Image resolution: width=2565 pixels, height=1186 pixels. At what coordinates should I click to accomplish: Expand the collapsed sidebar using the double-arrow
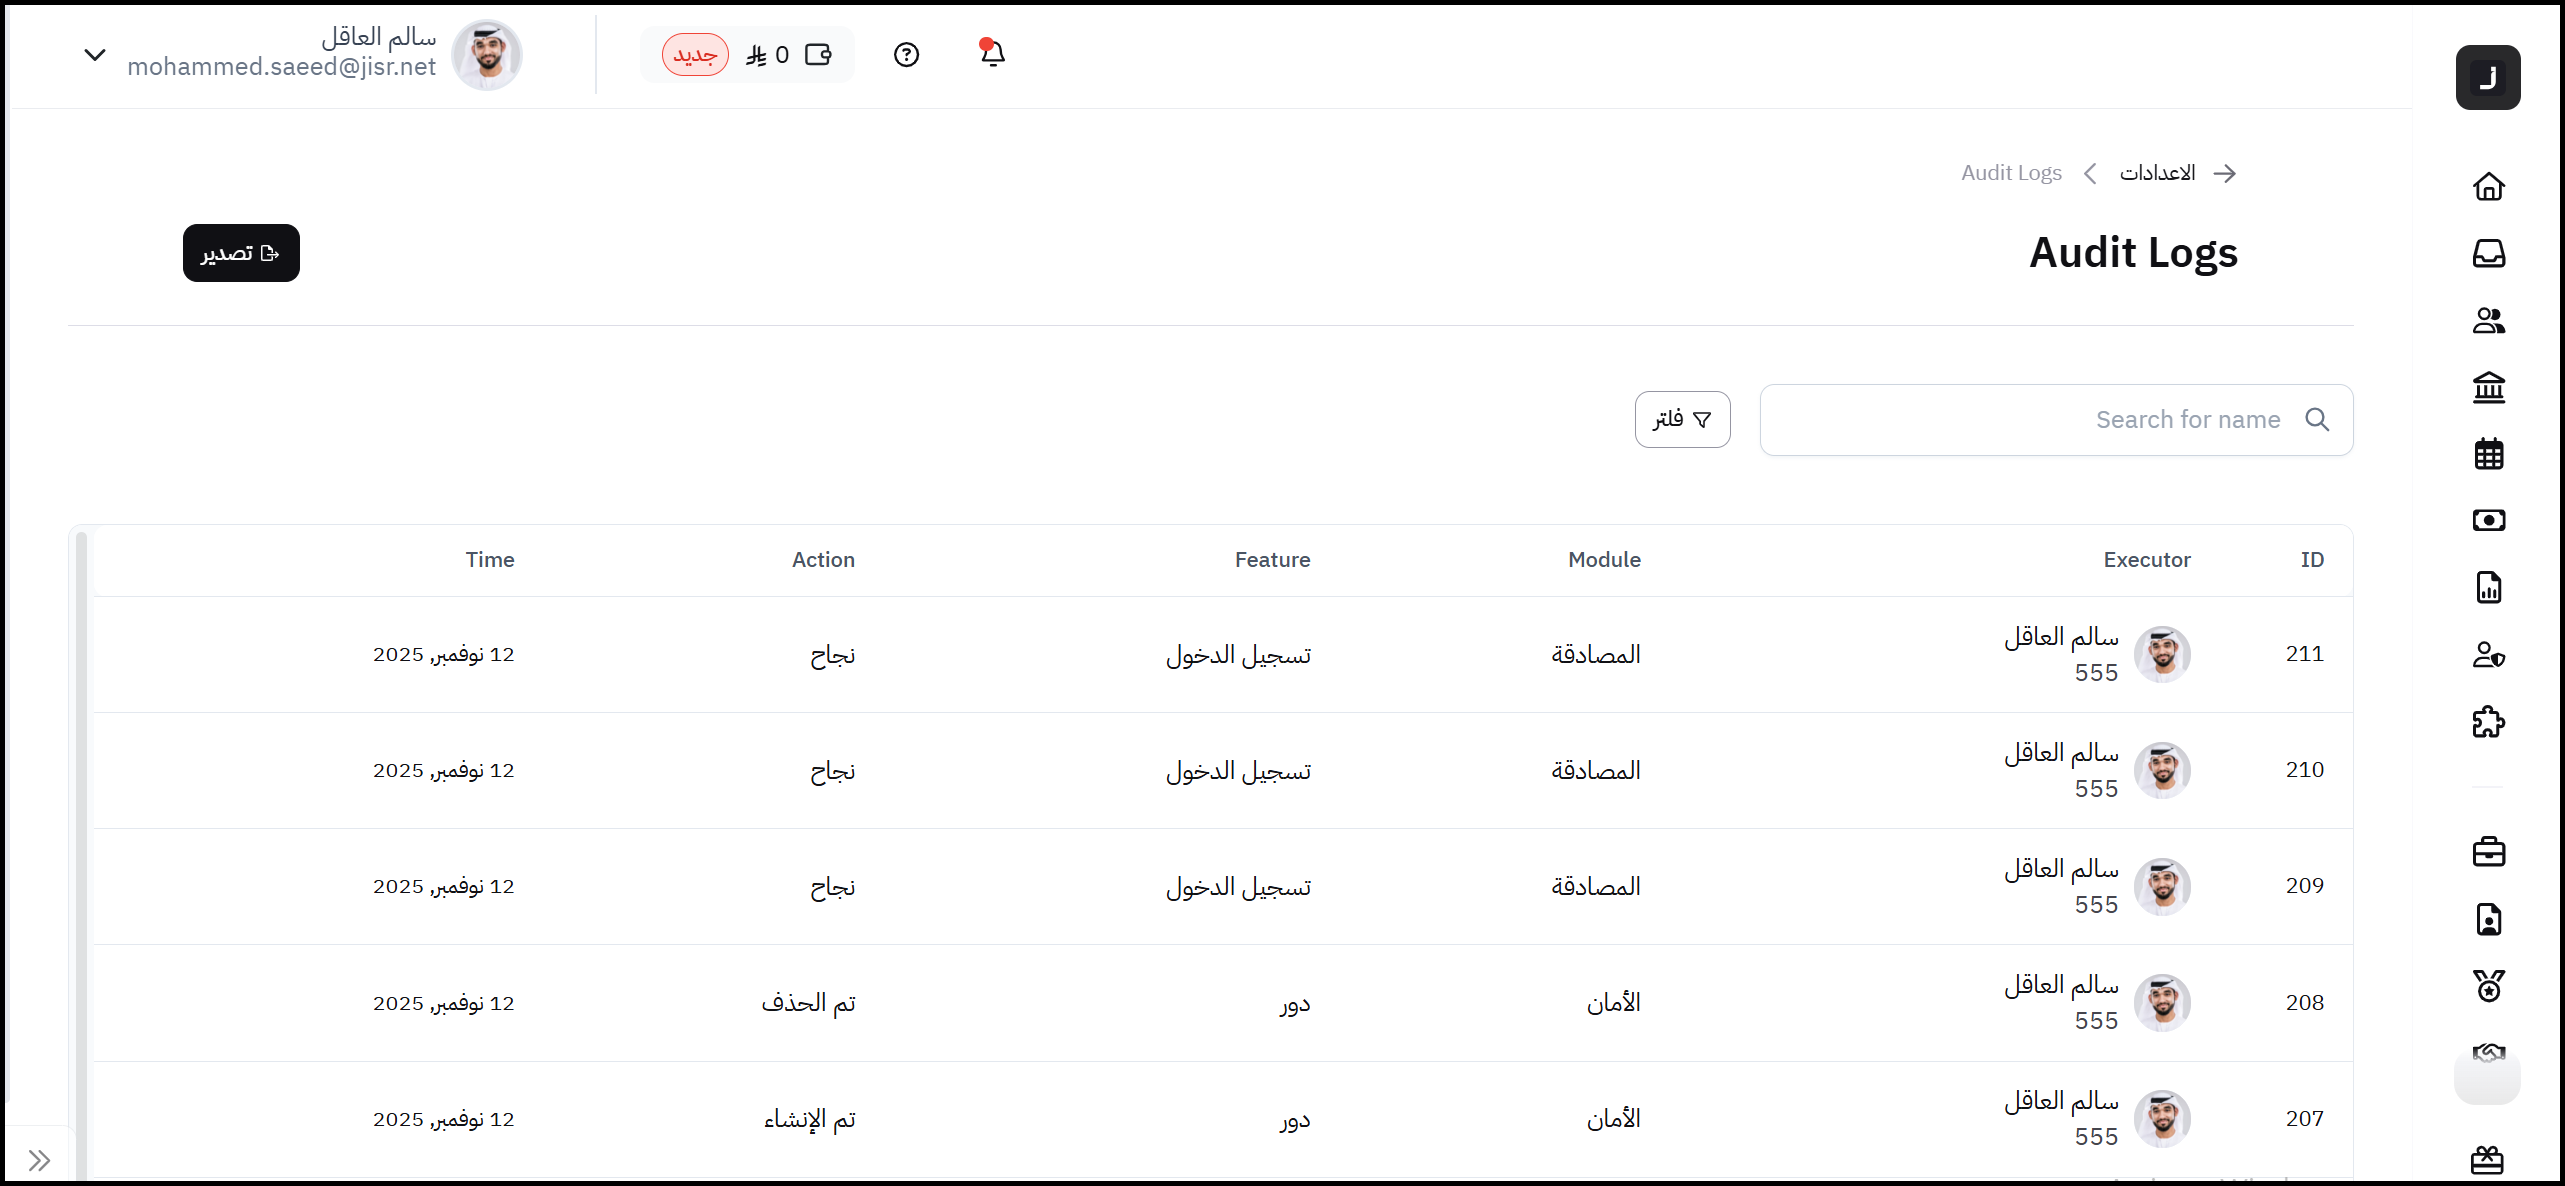[39, 1160]
